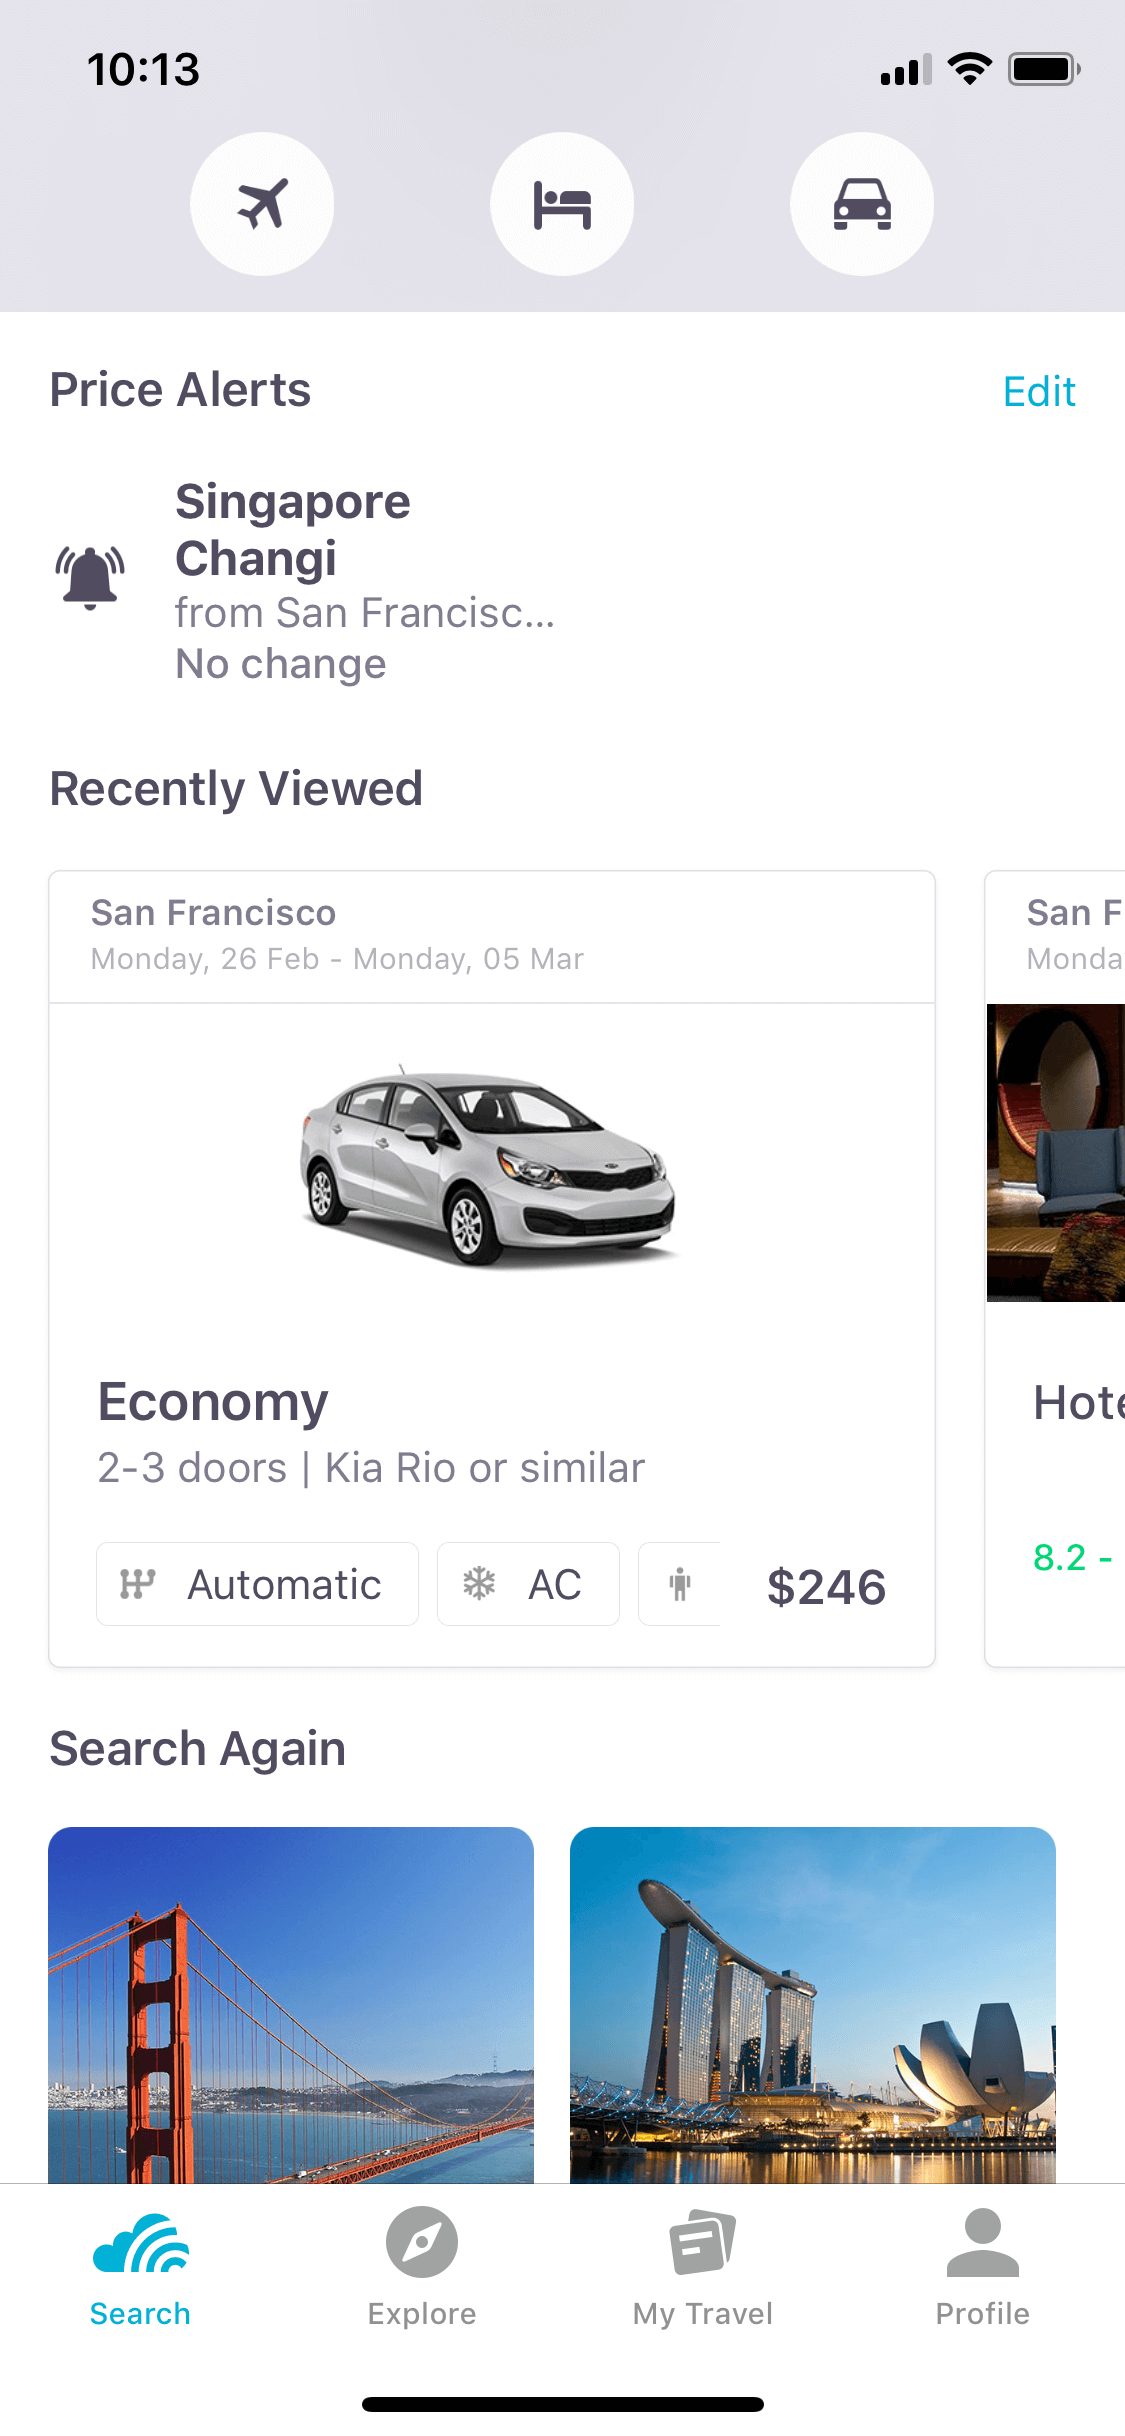Open hotel search via bed icon
1125x2436 pixels.
coord(562,204)
